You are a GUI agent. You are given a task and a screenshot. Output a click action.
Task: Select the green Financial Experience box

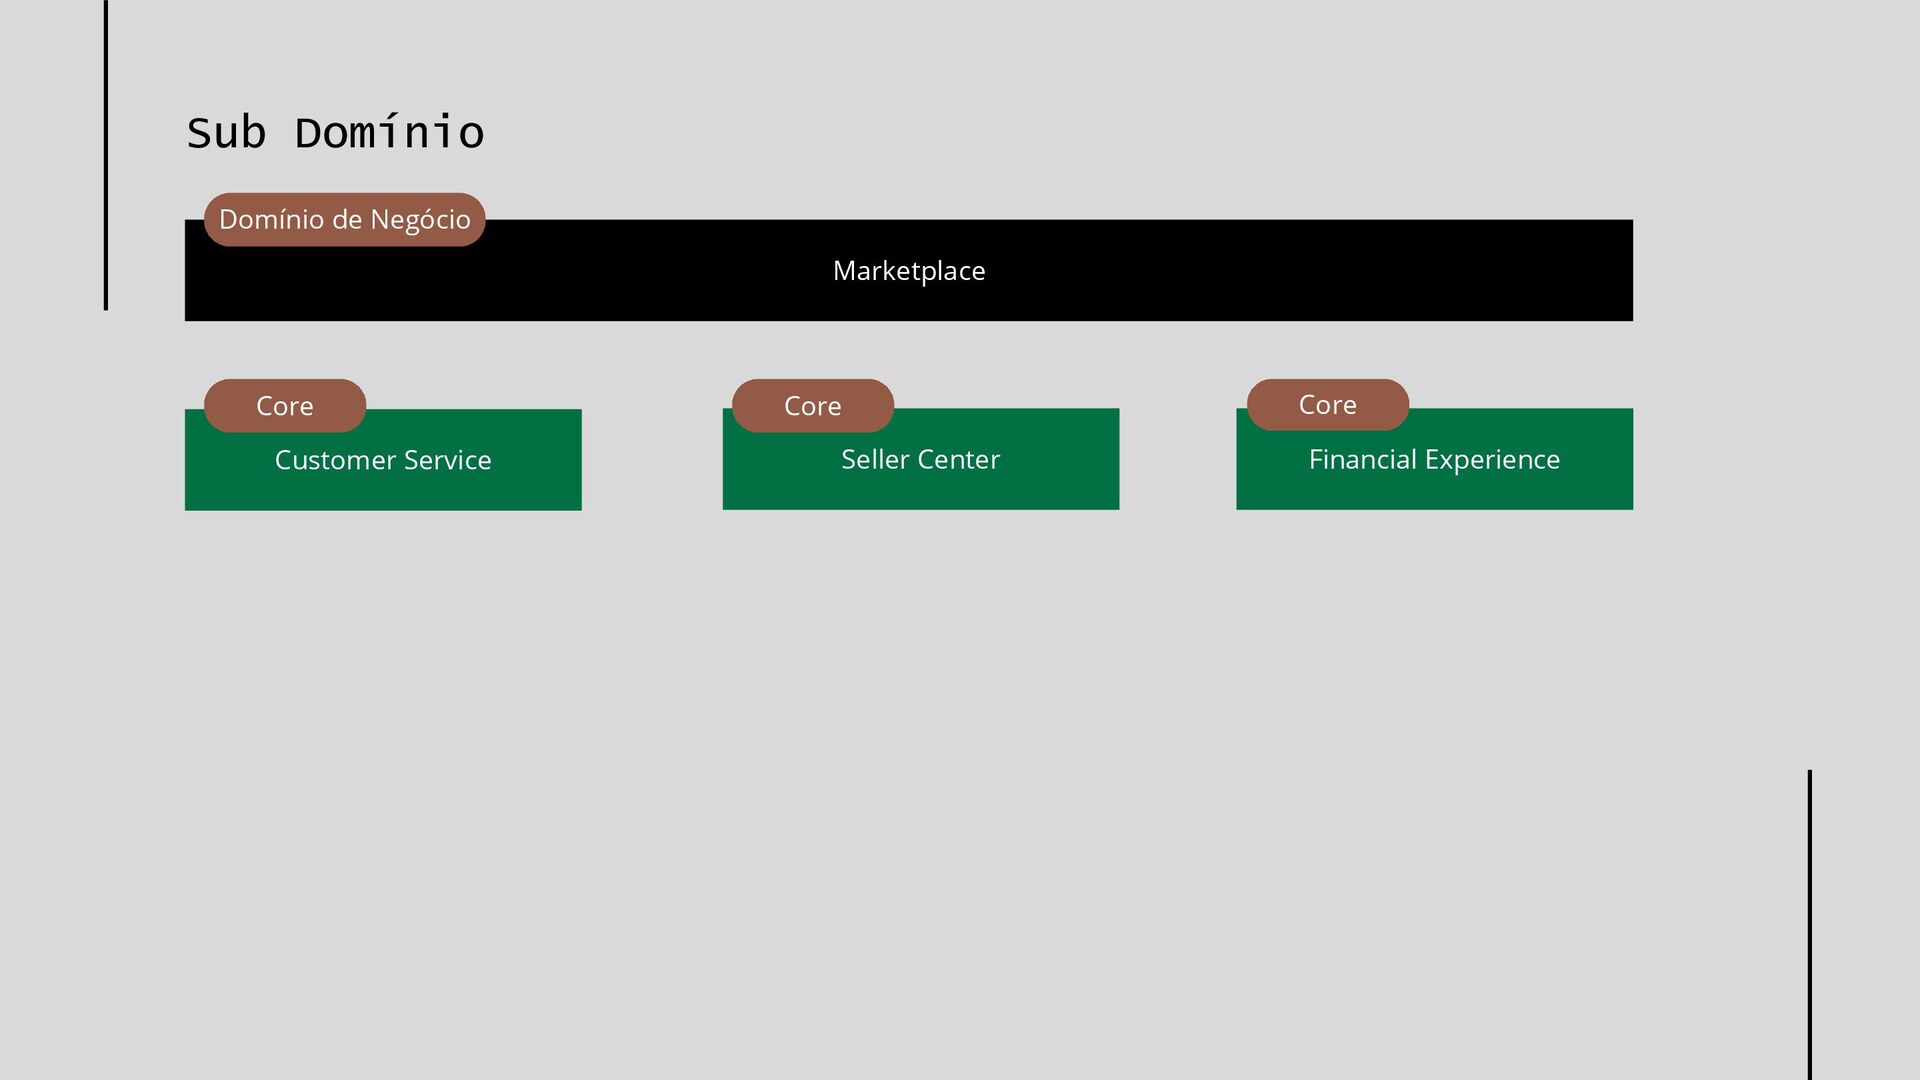tap(1435, 459)
